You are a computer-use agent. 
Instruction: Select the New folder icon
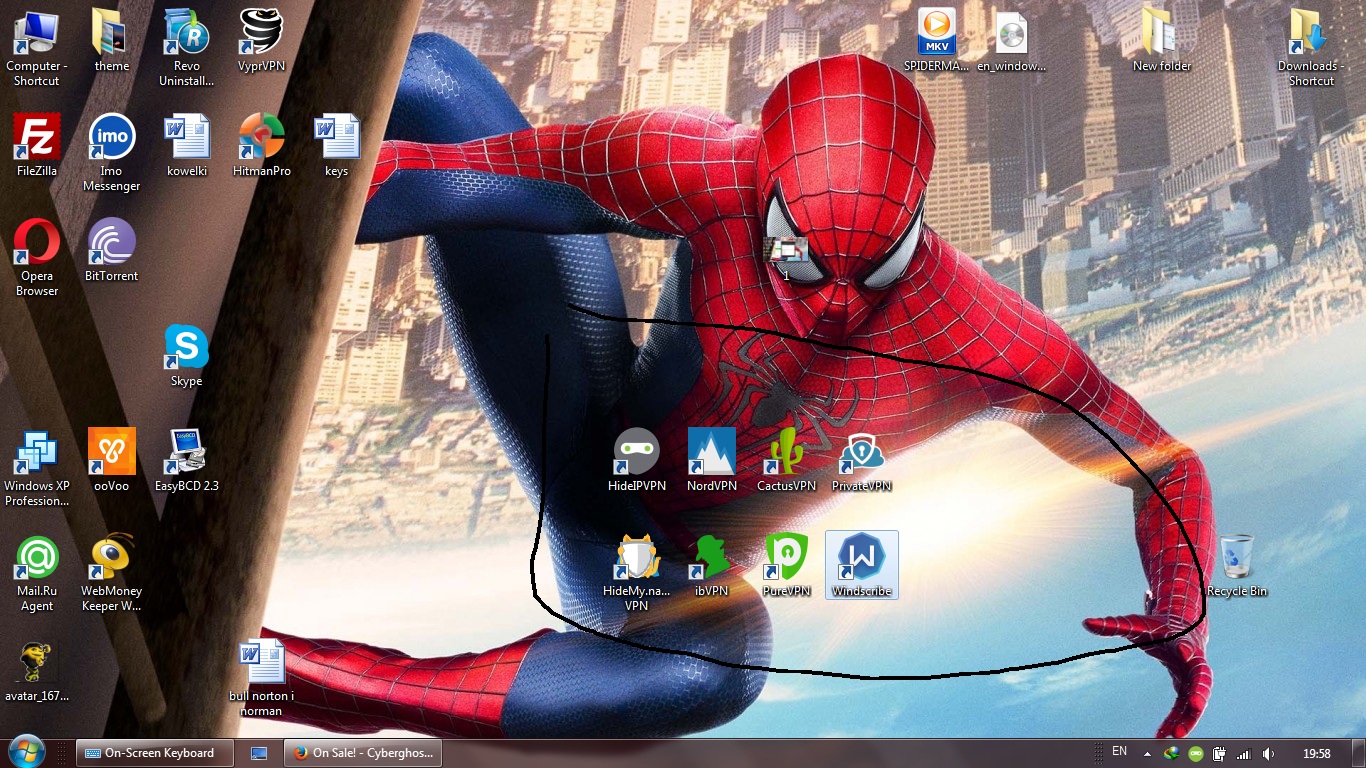(x=1162, y=40)
